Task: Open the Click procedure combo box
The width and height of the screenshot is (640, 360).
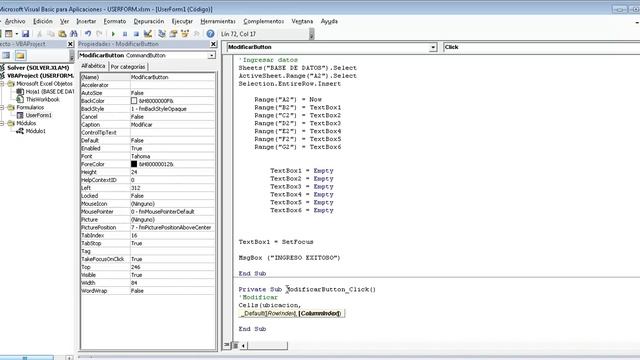Action: [x=542, y=47]
